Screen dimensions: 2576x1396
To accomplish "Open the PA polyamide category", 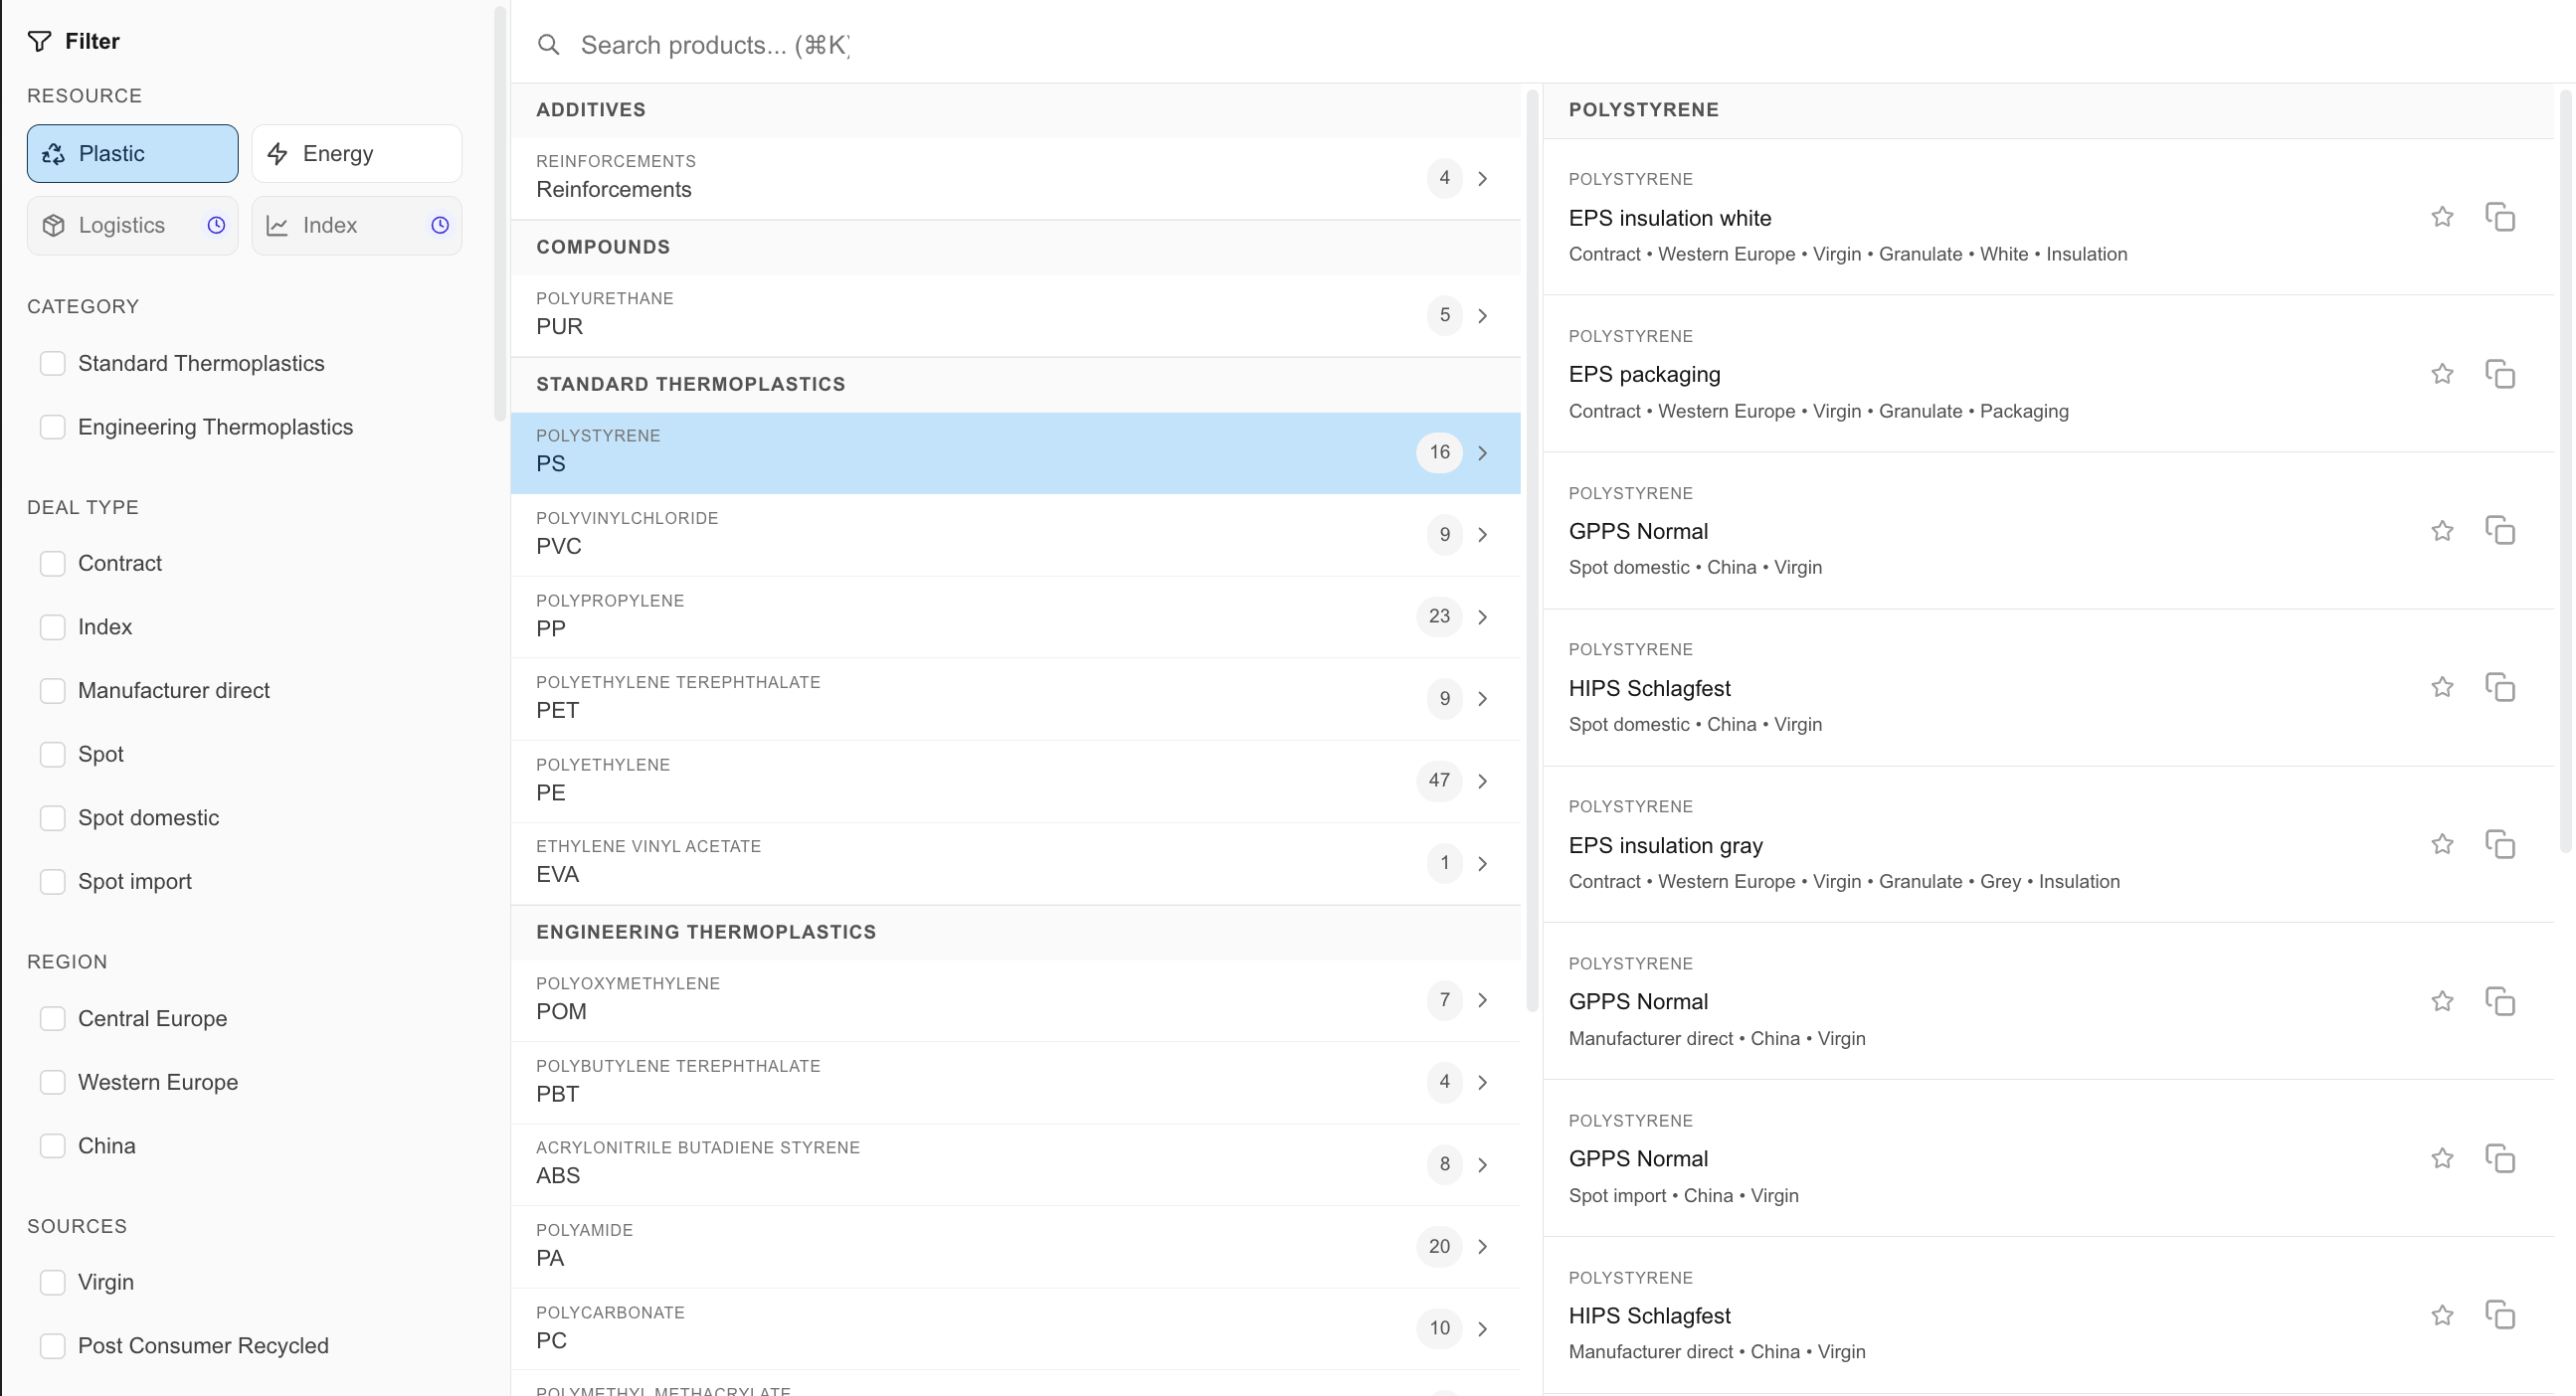I will (x=1015, y=1246).
